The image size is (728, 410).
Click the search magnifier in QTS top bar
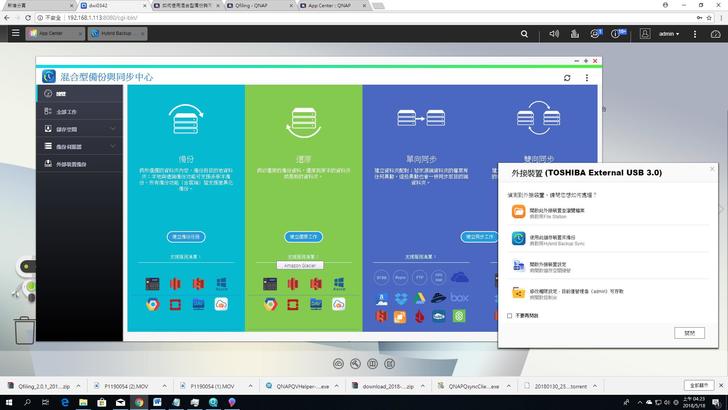(526, 33)
